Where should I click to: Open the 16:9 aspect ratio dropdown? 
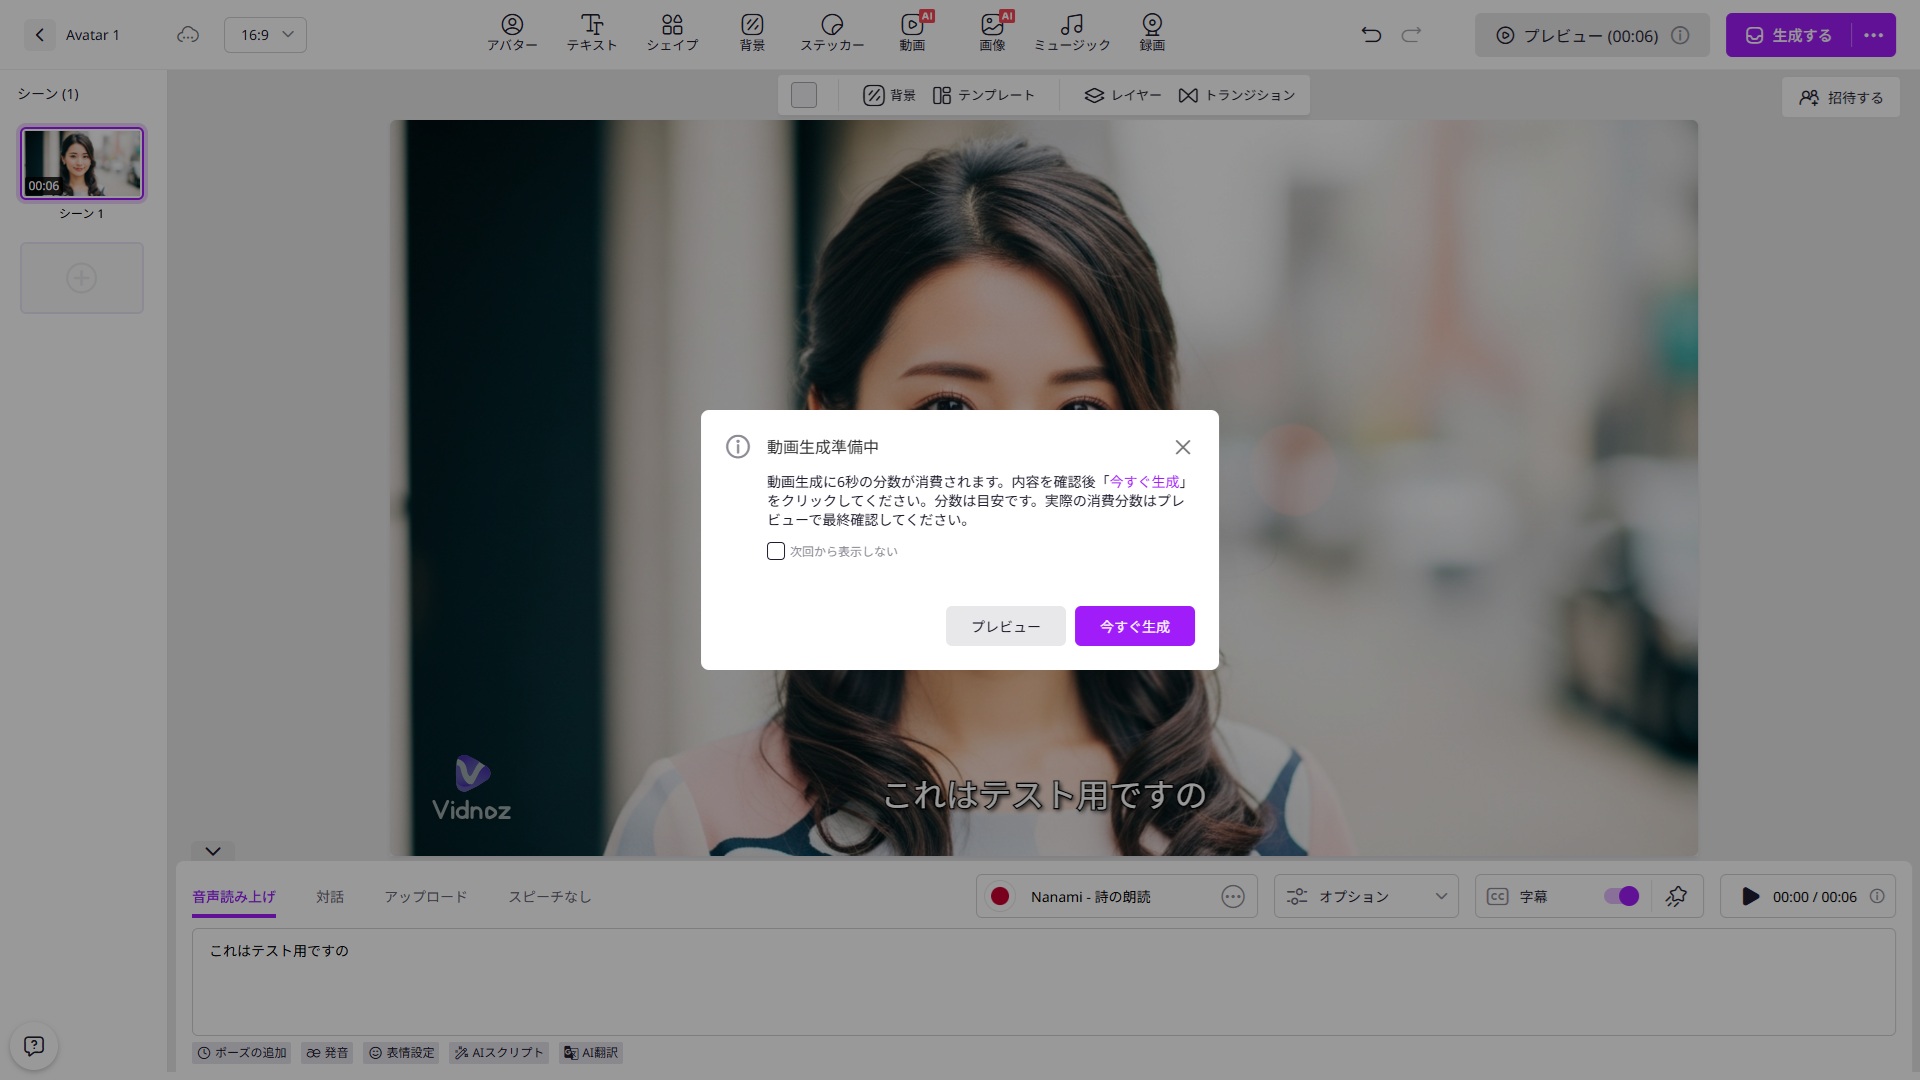[265, 35]
